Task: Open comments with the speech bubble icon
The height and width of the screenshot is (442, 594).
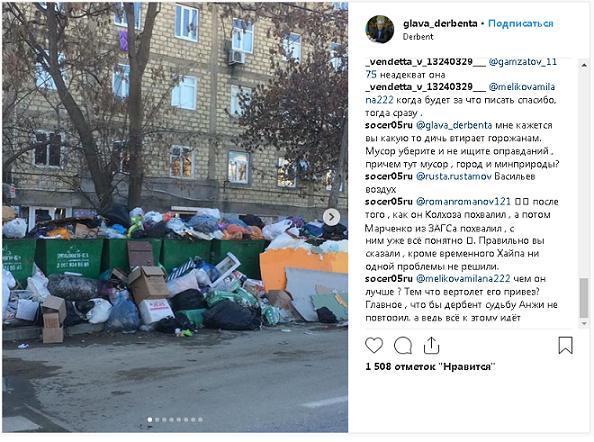Action: point(403,345)
